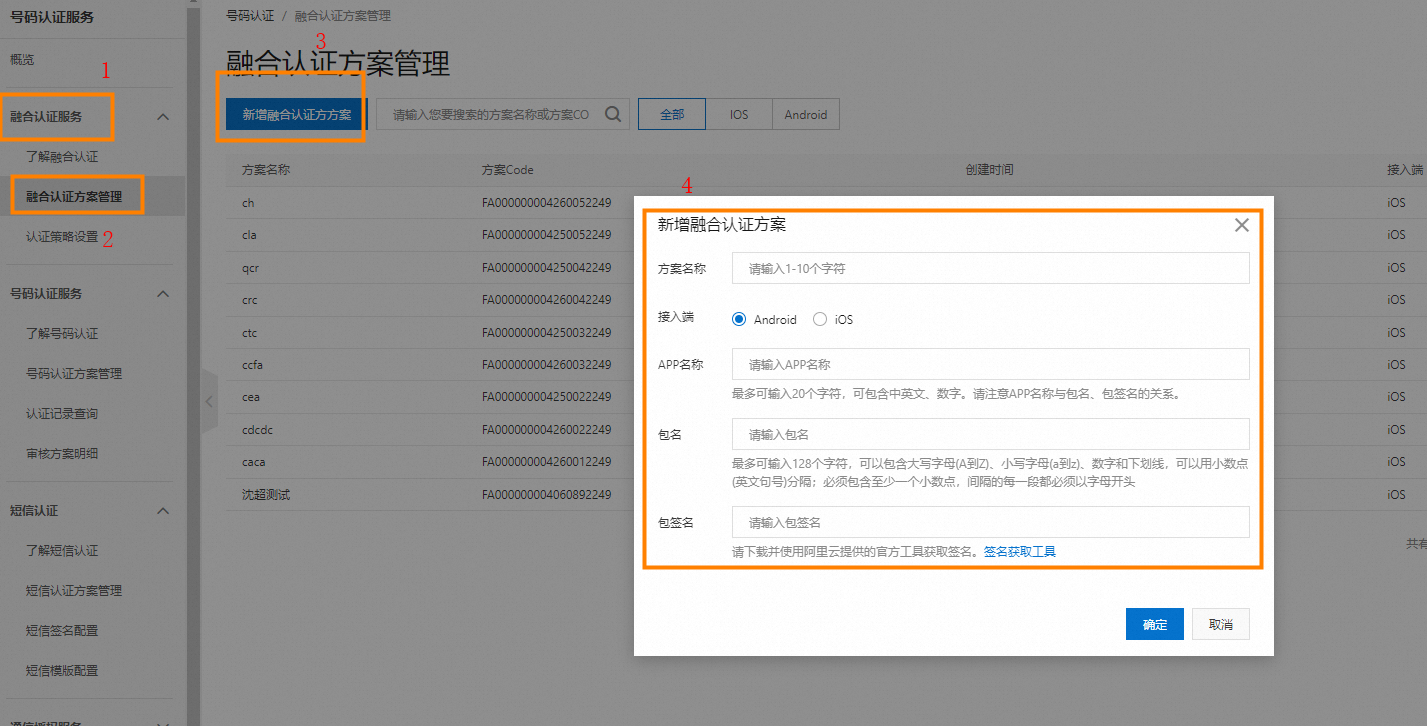Viewport: 1427px width, 726px height.
Task: Click code FA000000004260052249
Action: (546, 203)
